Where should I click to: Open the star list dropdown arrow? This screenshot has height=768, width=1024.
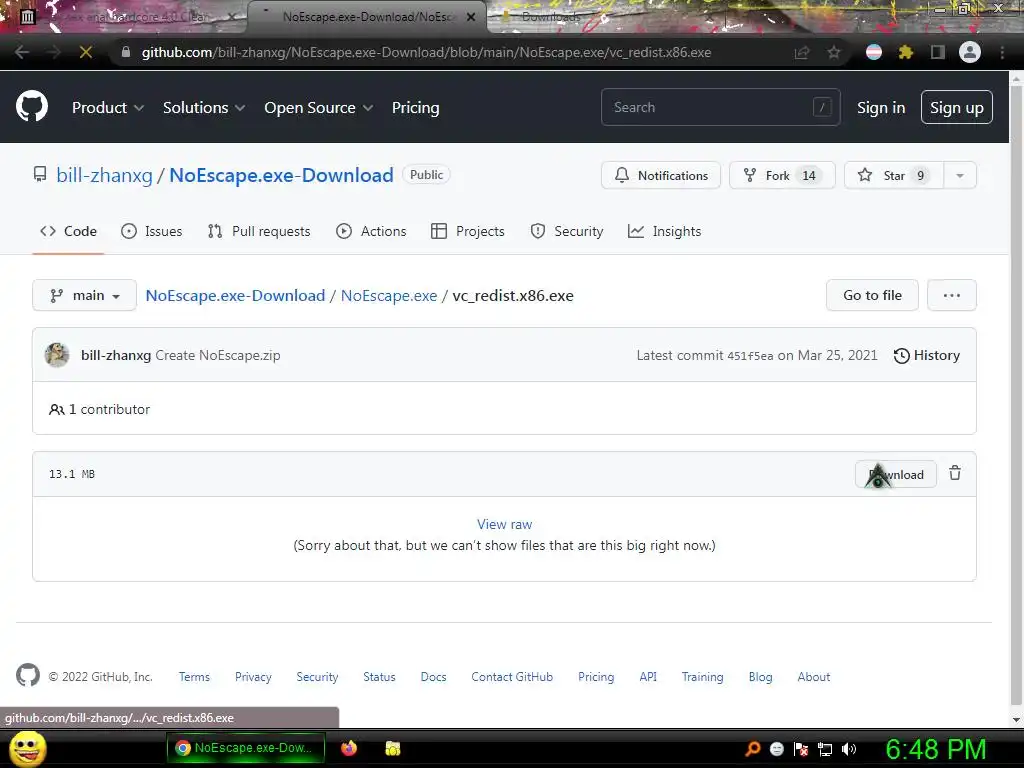960,175
